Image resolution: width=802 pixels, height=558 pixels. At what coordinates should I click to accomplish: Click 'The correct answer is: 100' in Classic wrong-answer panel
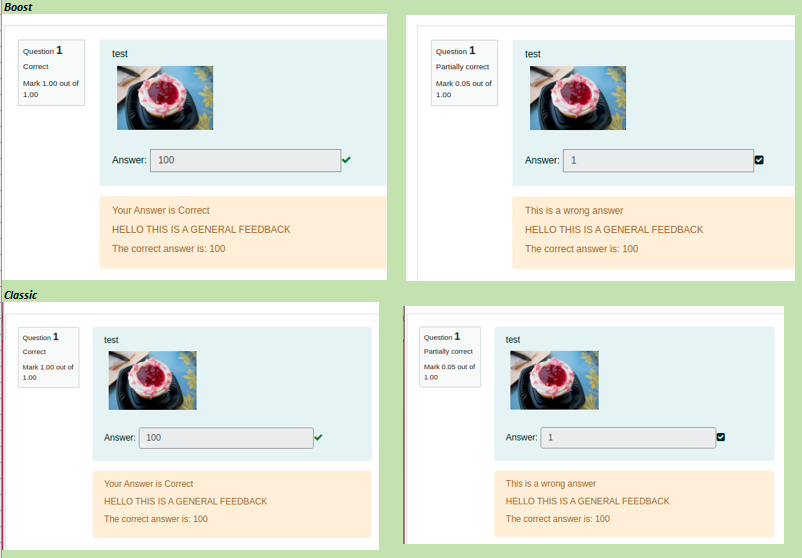[558, 519]
